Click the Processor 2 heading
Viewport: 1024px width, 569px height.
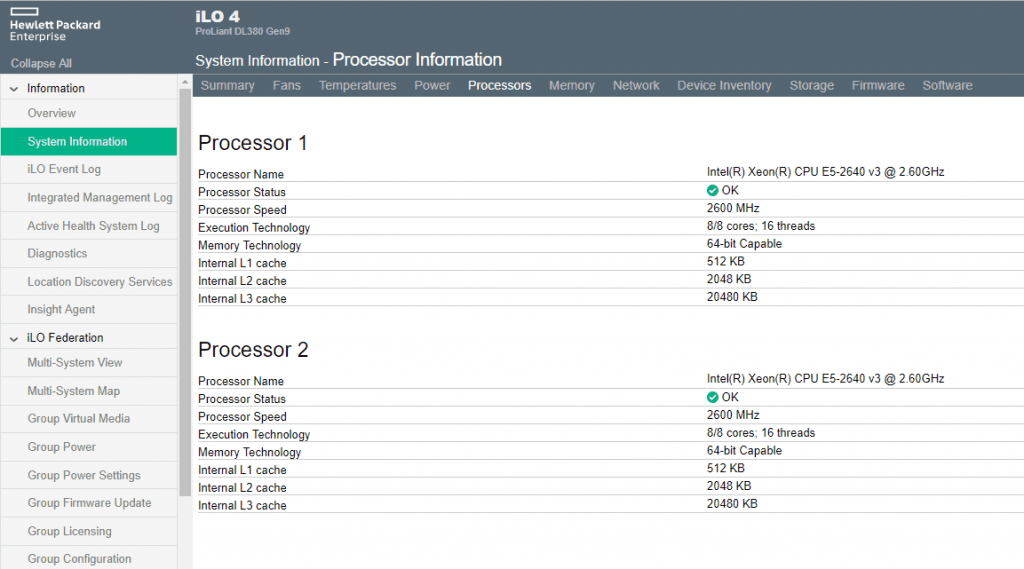(253, 350)
